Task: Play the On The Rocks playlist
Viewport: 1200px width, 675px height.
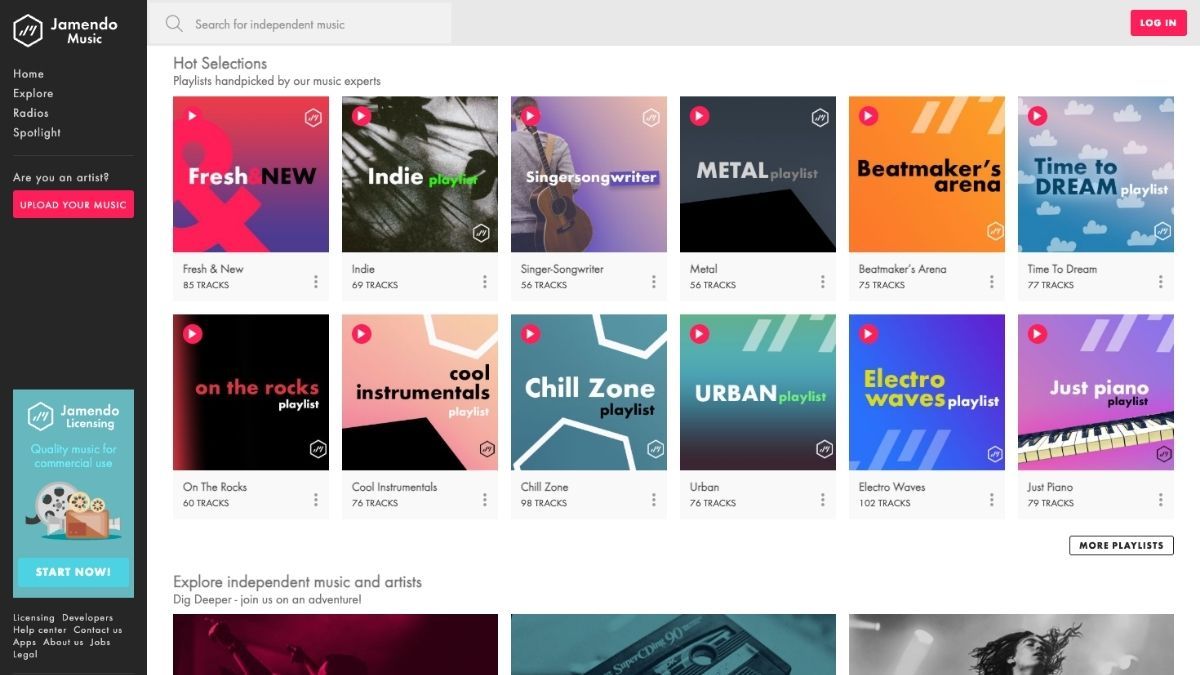Action: pyautogui.click(x=192, y=334)
